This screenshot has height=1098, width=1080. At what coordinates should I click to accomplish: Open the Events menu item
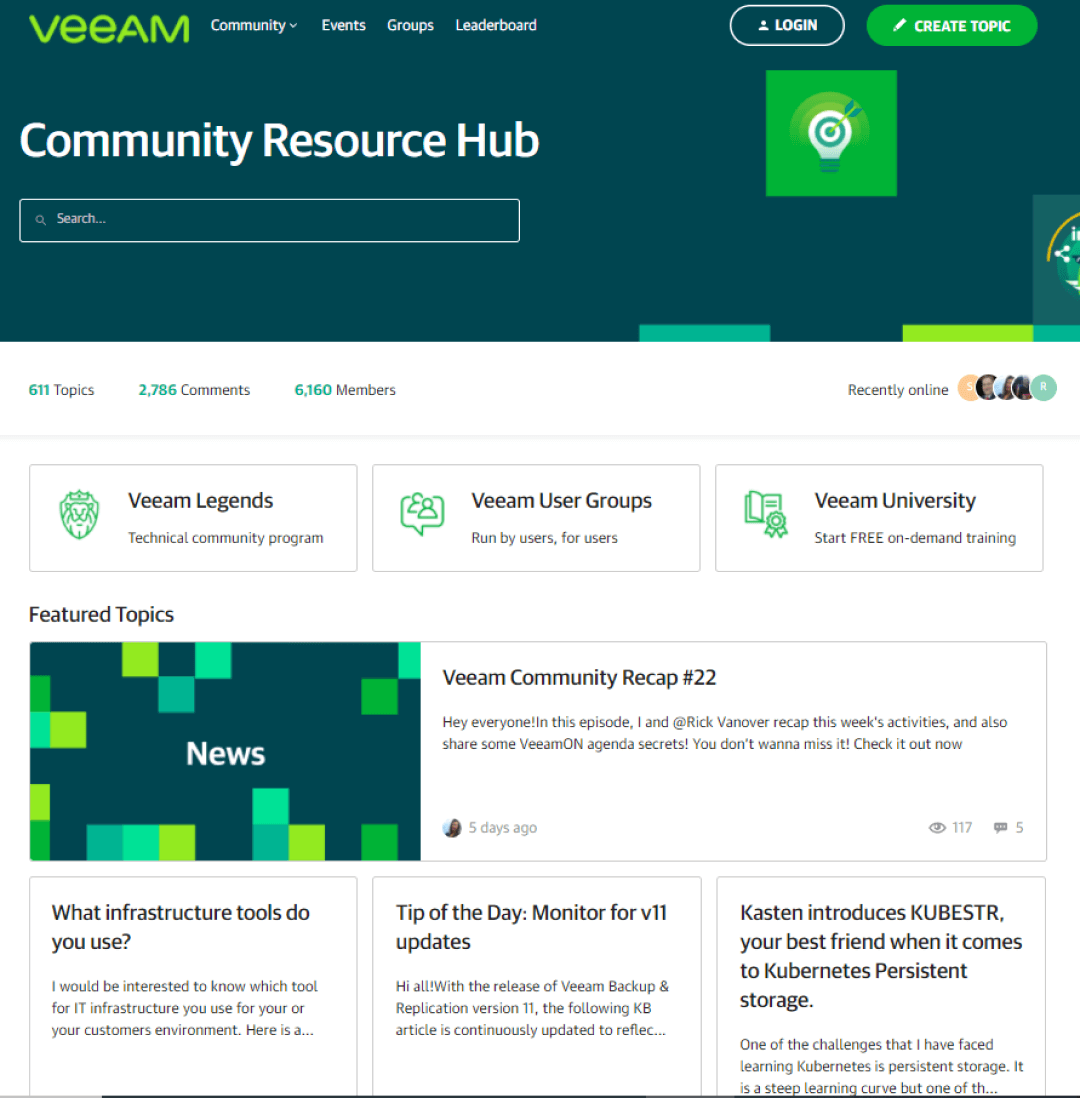(343, 26)
